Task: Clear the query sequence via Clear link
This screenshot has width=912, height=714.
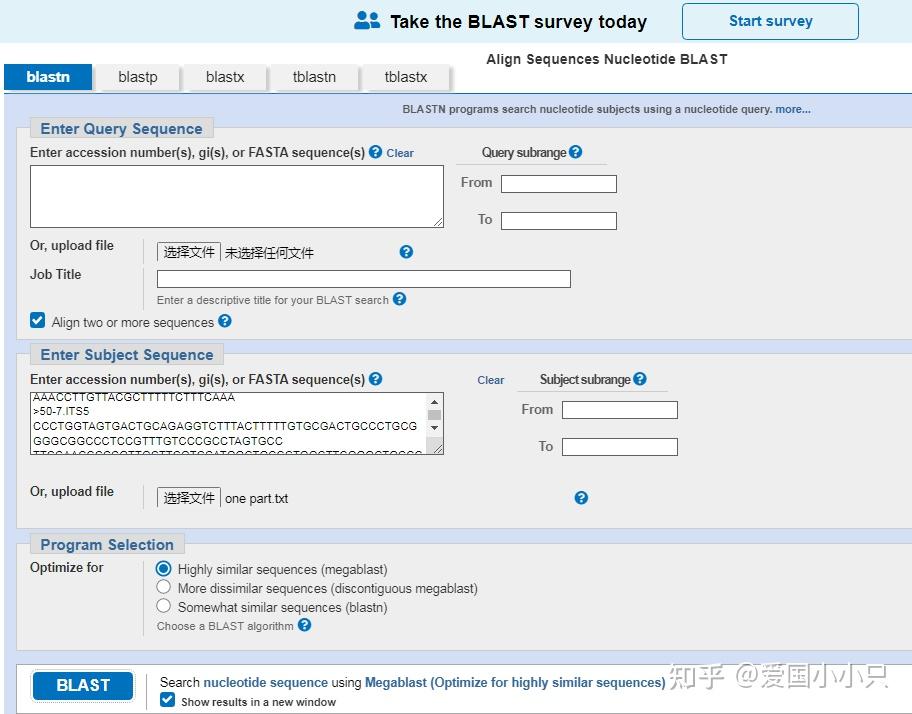Action: (400, 153)
